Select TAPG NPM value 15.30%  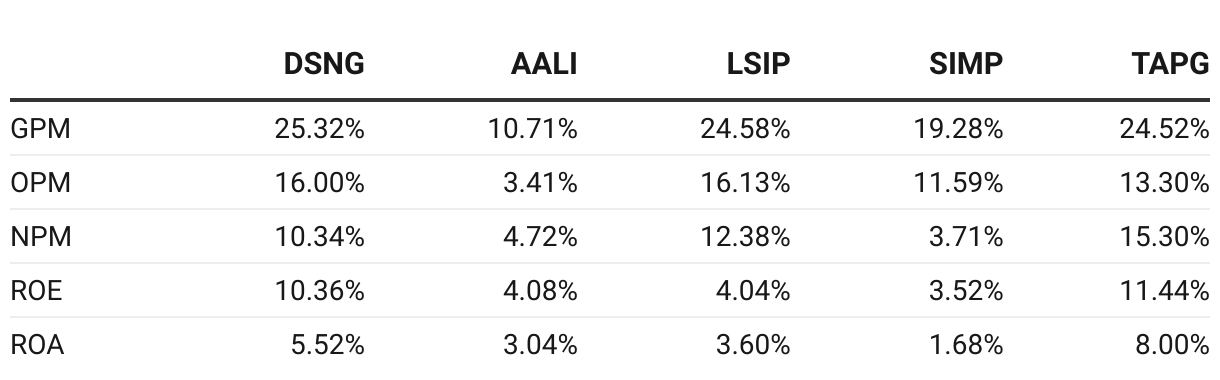(1165, 237)
